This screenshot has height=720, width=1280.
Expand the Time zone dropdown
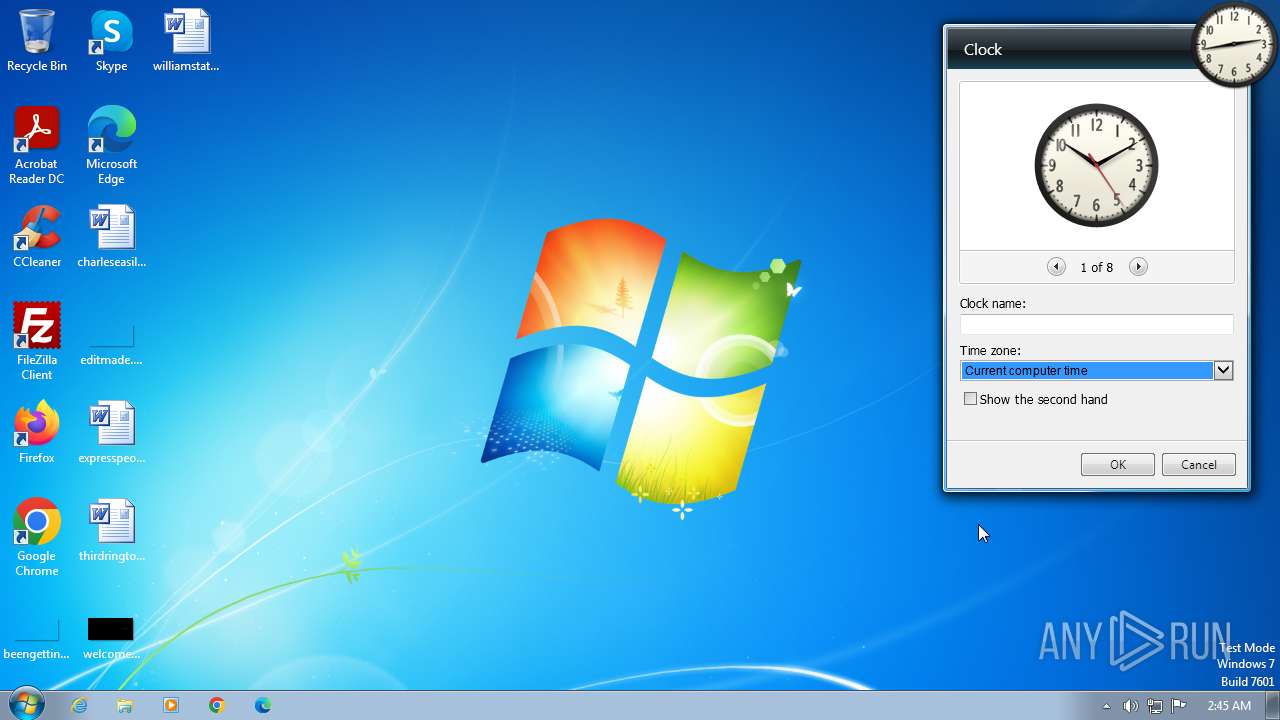[1223, 371]
